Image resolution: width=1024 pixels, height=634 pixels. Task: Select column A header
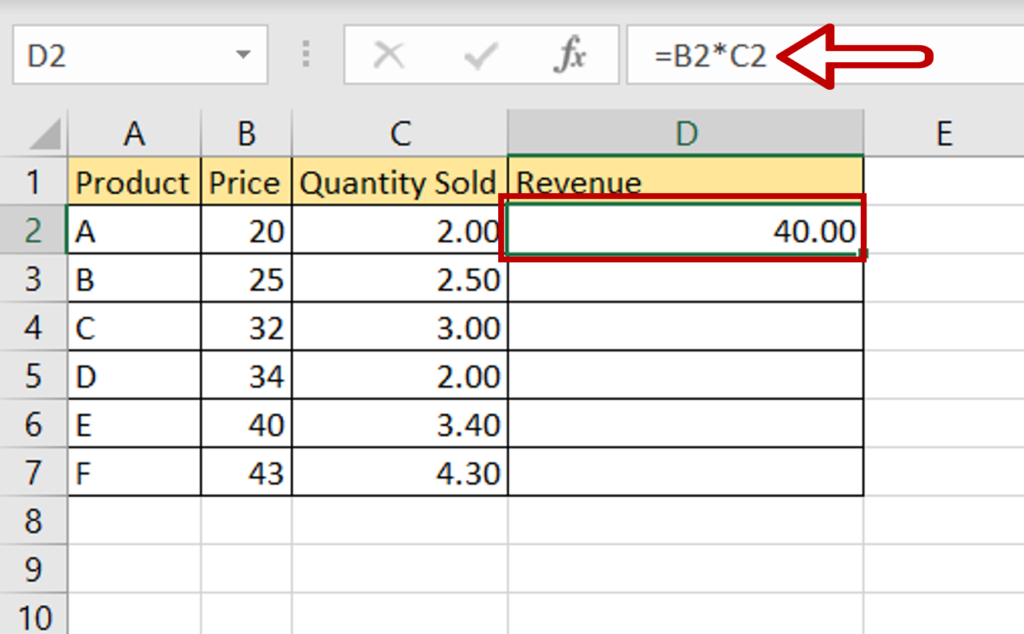point(134,131)
